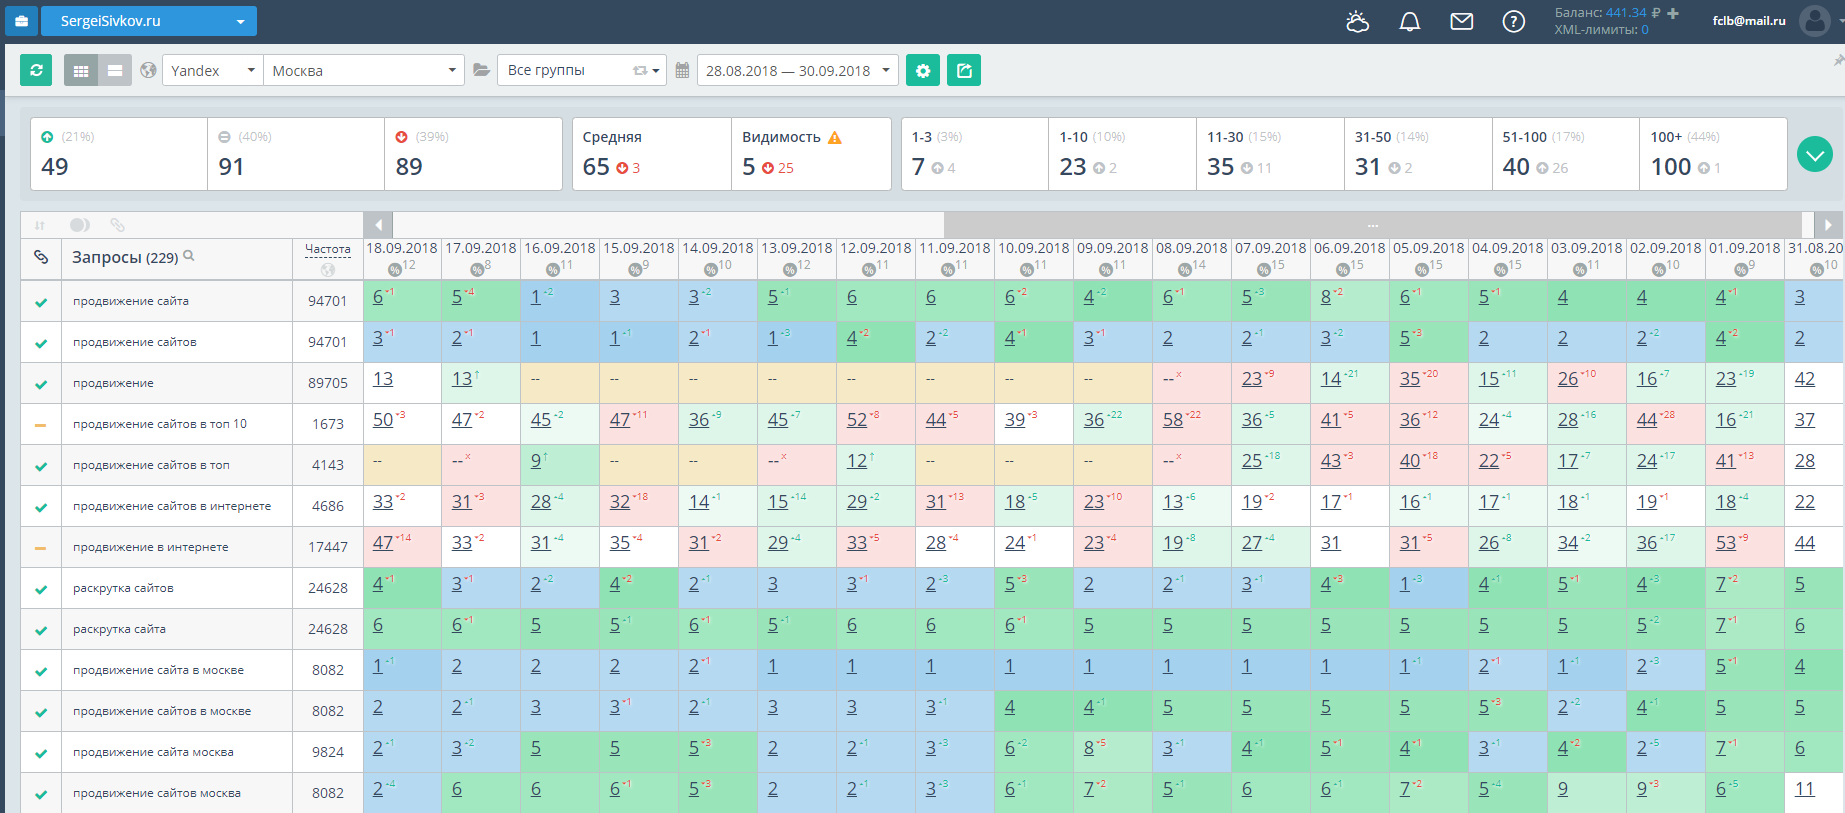Open the green settings gear
The image size is (1845, 813).
point(923,70)
